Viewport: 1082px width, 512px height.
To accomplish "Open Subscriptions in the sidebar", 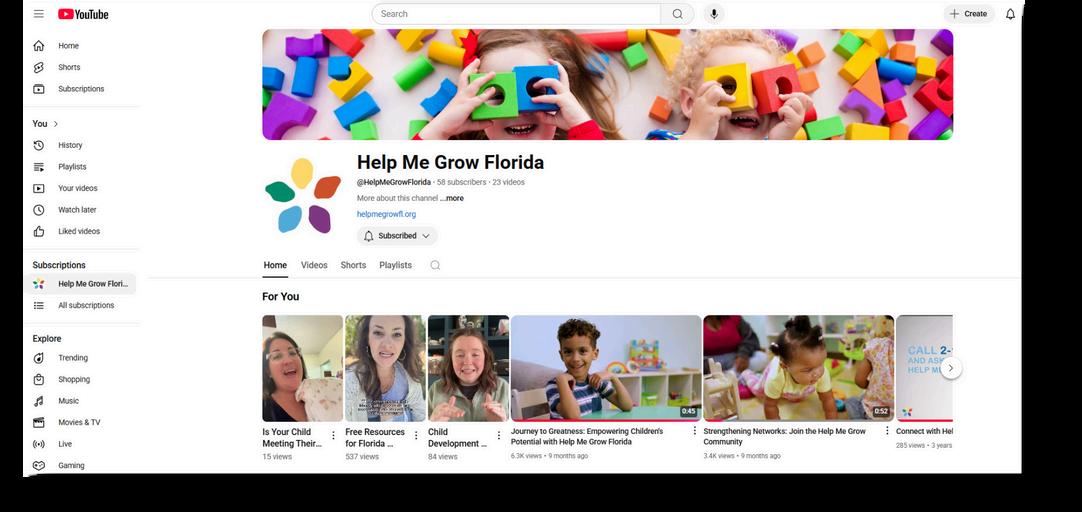I will (x=81, y=88).
